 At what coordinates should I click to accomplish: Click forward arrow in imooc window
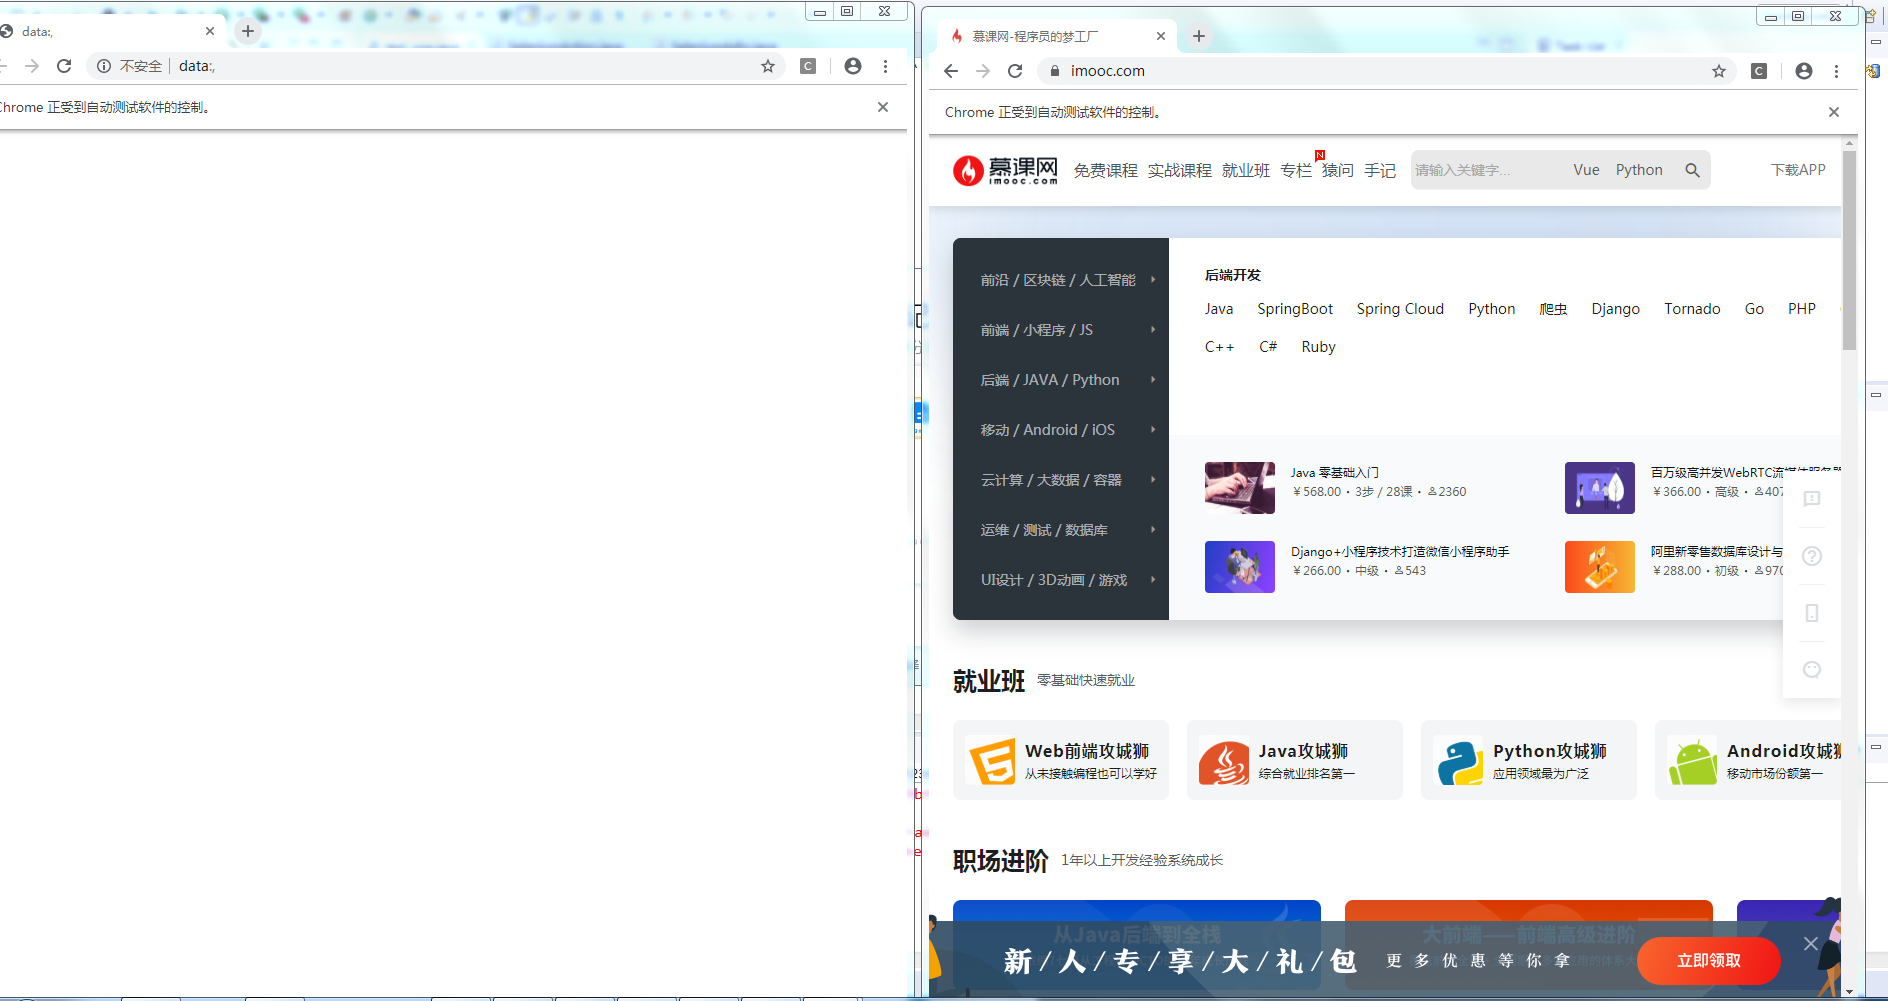pyautogui.click(x=983, y=71)
